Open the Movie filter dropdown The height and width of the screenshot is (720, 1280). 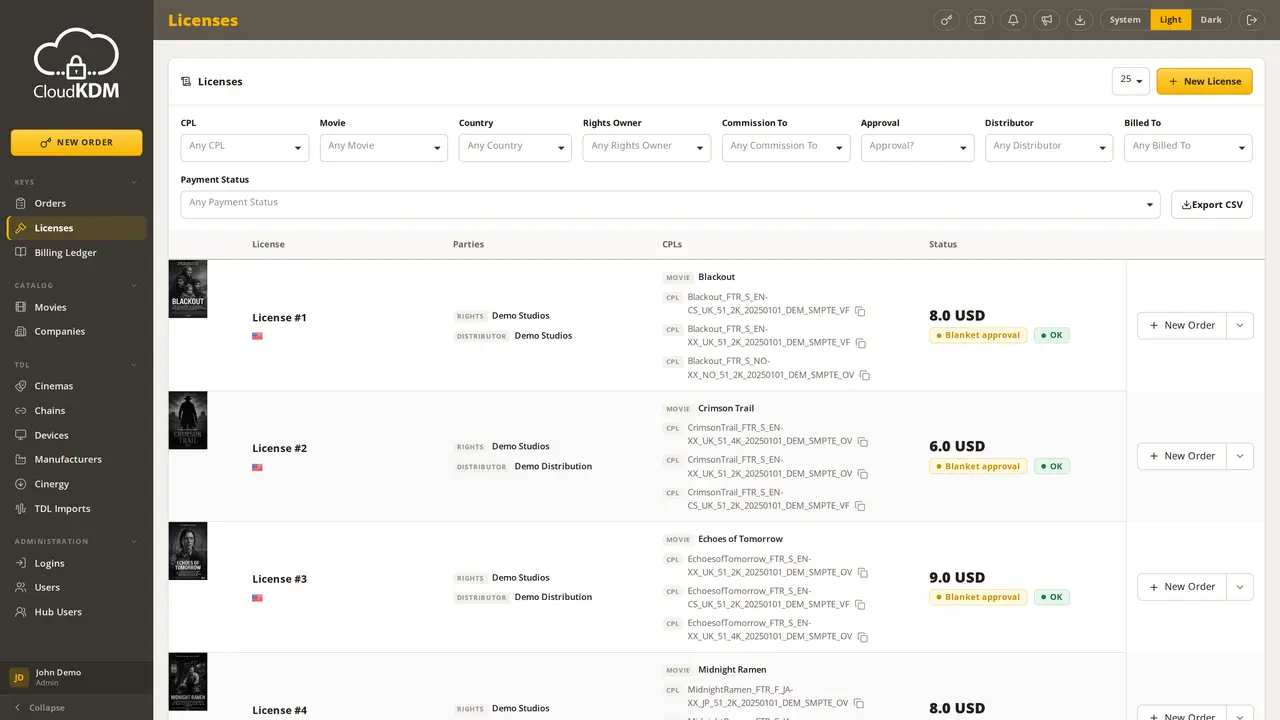(384, 147)
